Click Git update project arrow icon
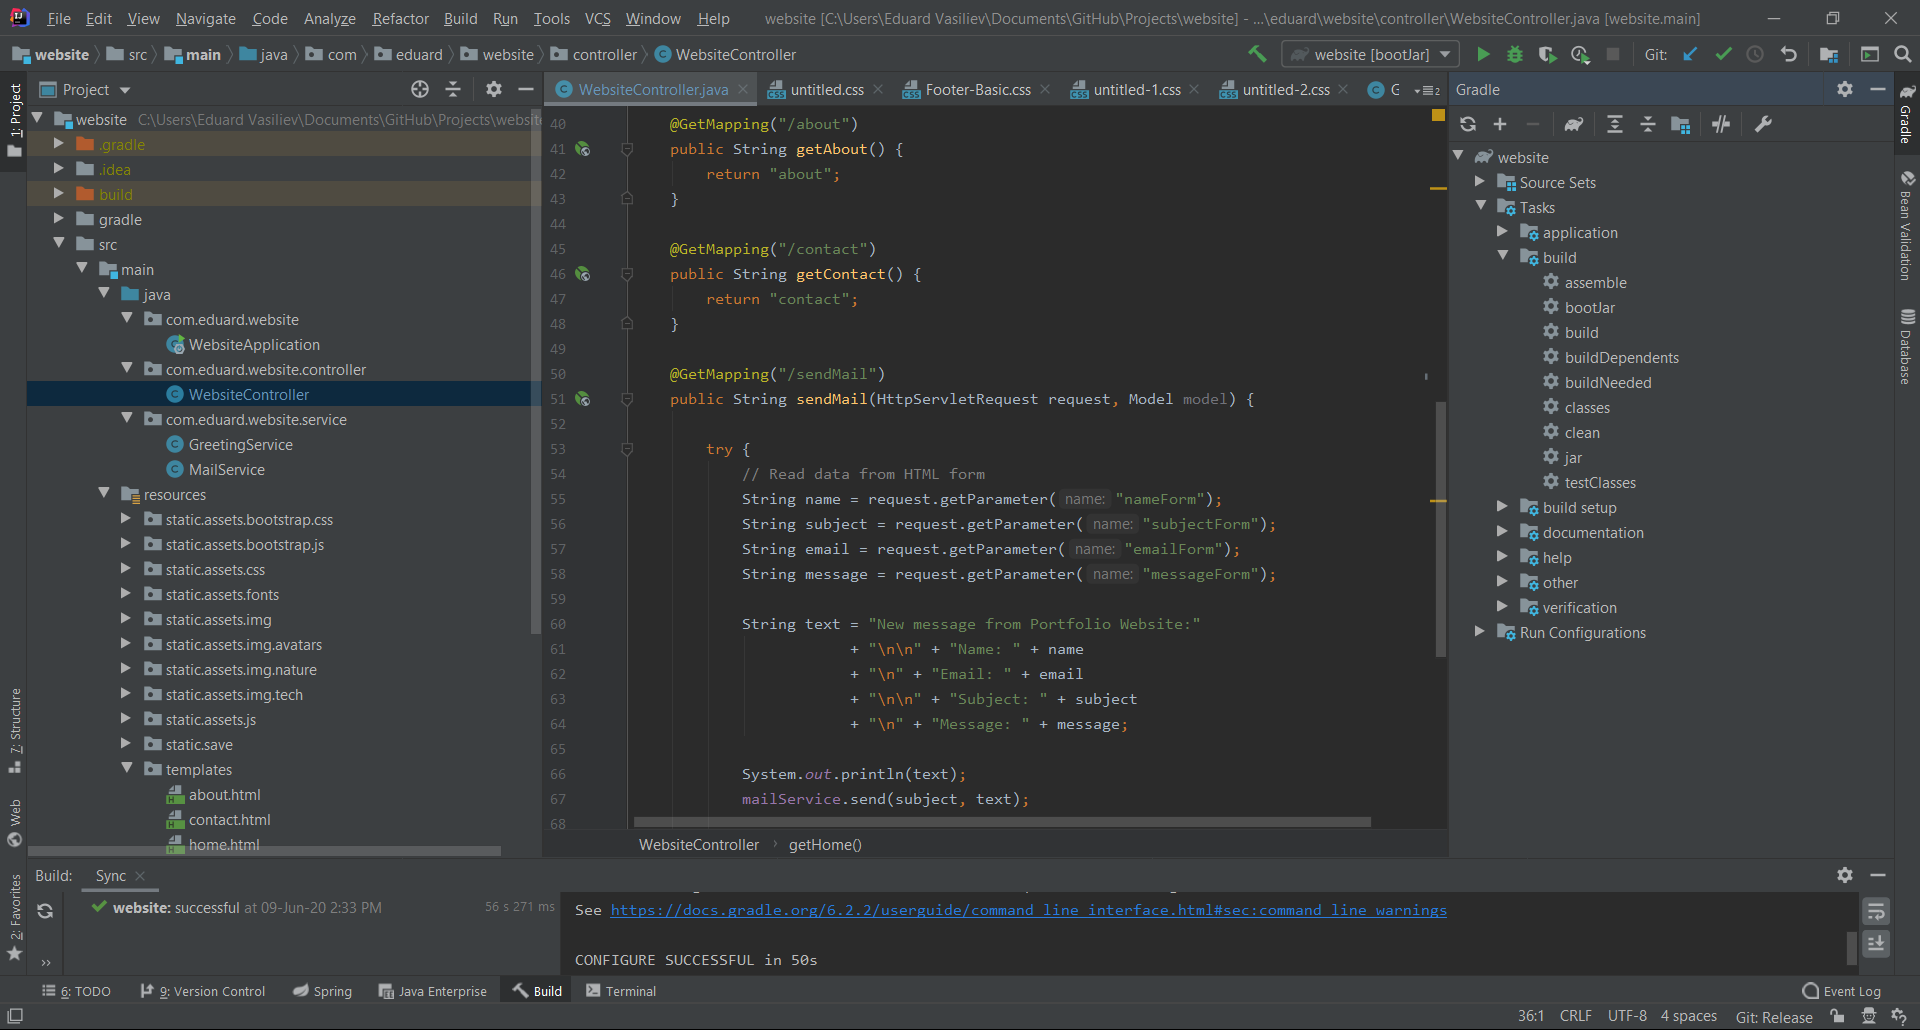The height and width of the screenshot is (1030, 1920). [x=1690, y=55]
